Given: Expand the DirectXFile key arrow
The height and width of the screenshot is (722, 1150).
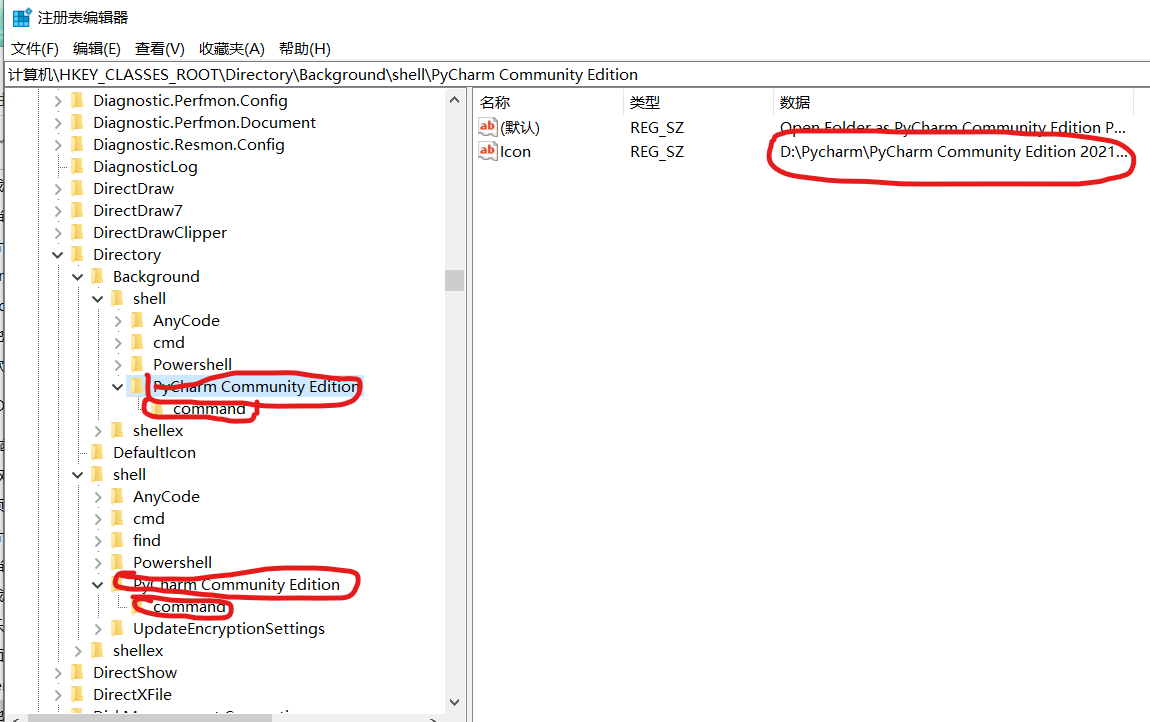Looking at the screenshot, I should point(58,695).
